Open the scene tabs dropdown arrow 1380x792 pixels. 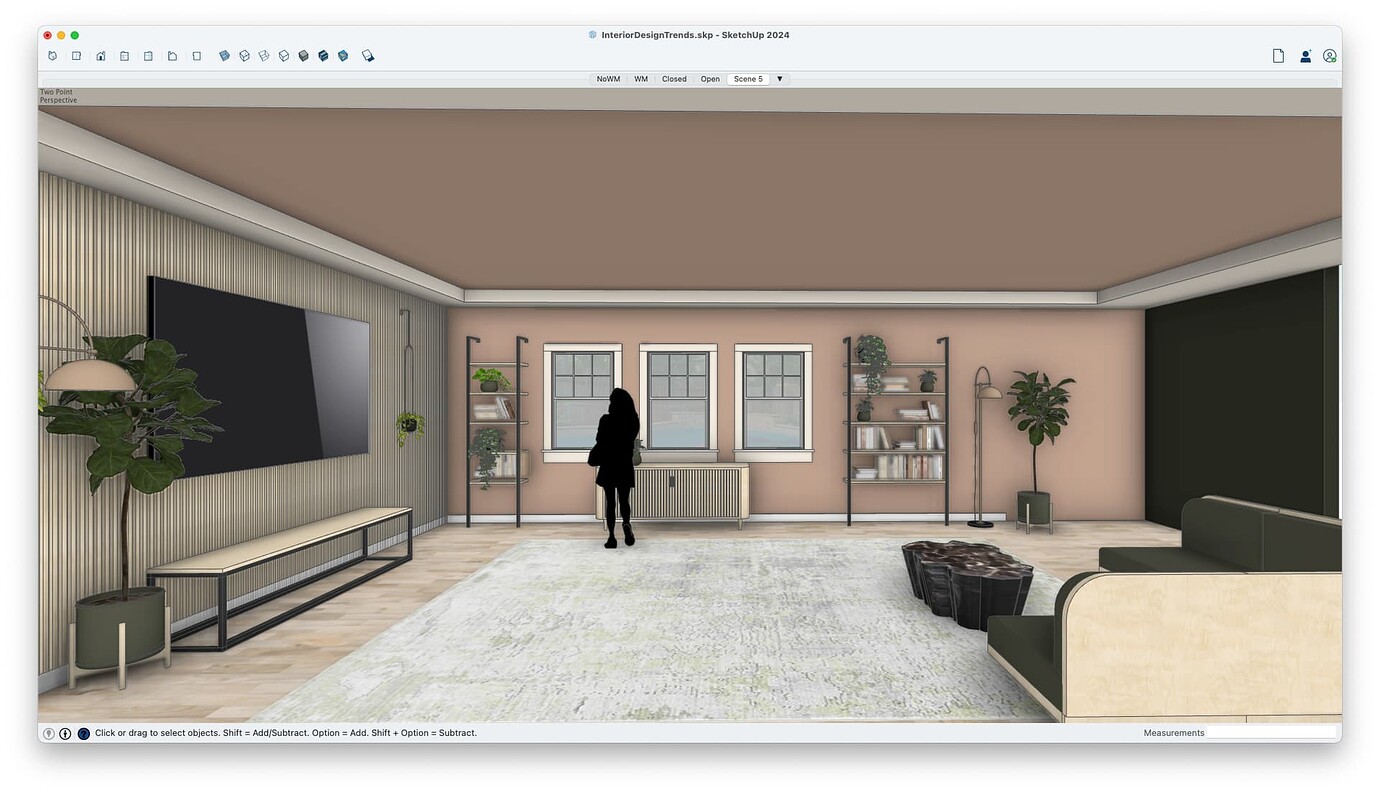tap(779, 78)
